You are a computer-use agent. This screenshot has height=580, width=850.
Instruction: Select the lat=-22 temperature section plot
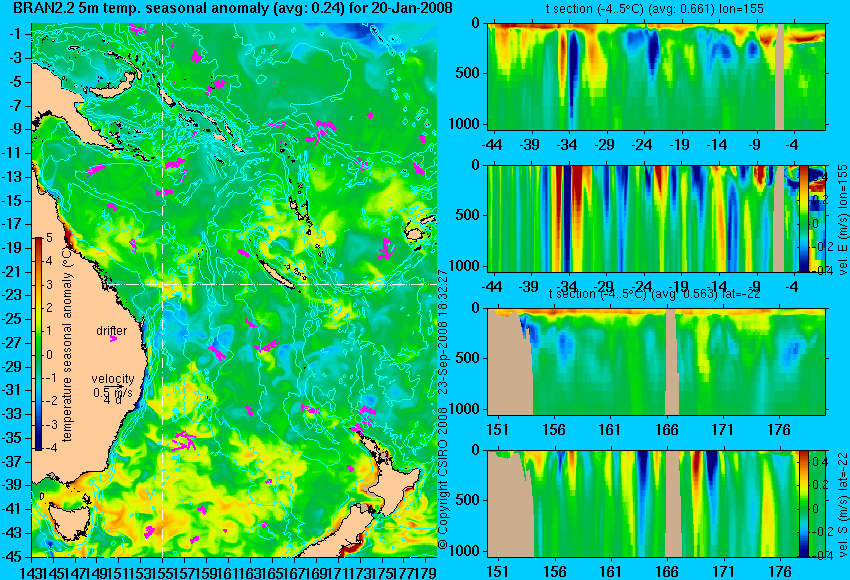click(656, 362)
